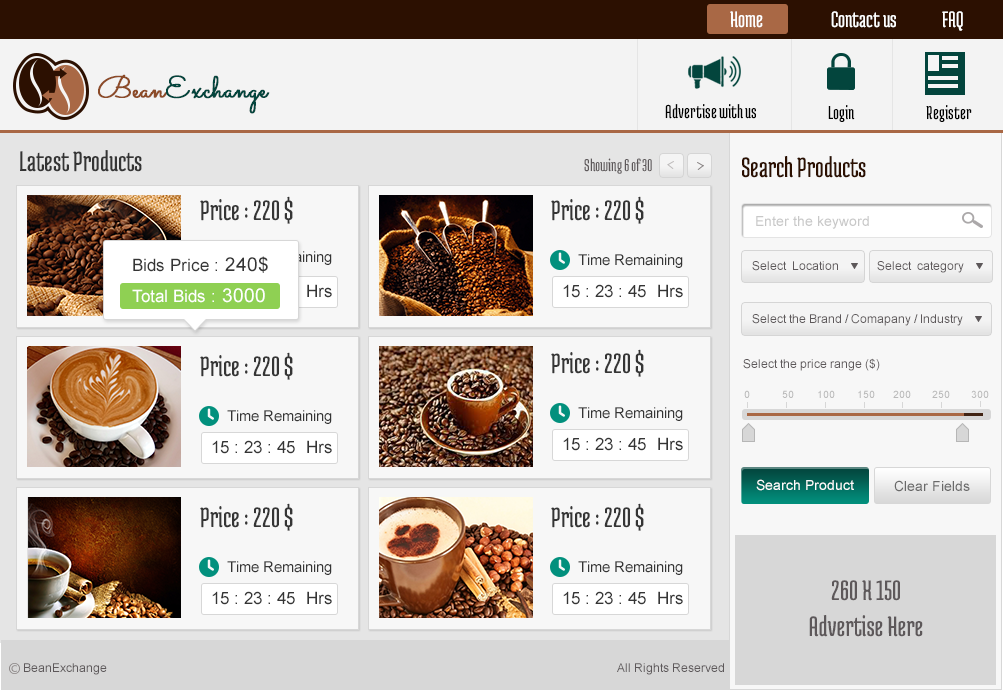Screen dimensions: 1003x690
Task: Click the BeanExchange coffee bean logo
Action: [x=51, y=86]
